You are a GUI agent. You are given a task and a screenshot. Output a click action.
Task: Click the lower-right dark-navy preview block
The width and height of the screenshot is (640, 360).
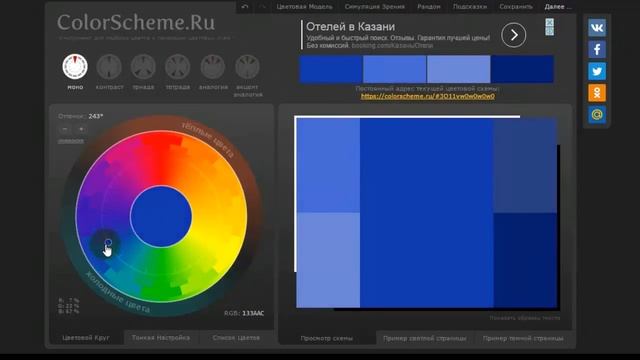pos(525,260)
